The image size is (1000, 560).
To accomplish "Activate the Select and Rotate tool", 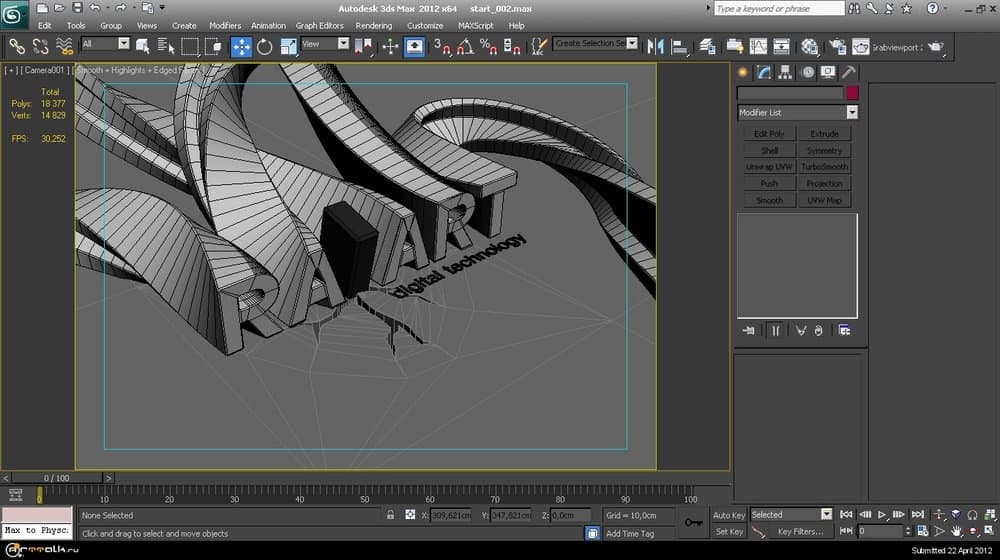I will click(265, 46).
